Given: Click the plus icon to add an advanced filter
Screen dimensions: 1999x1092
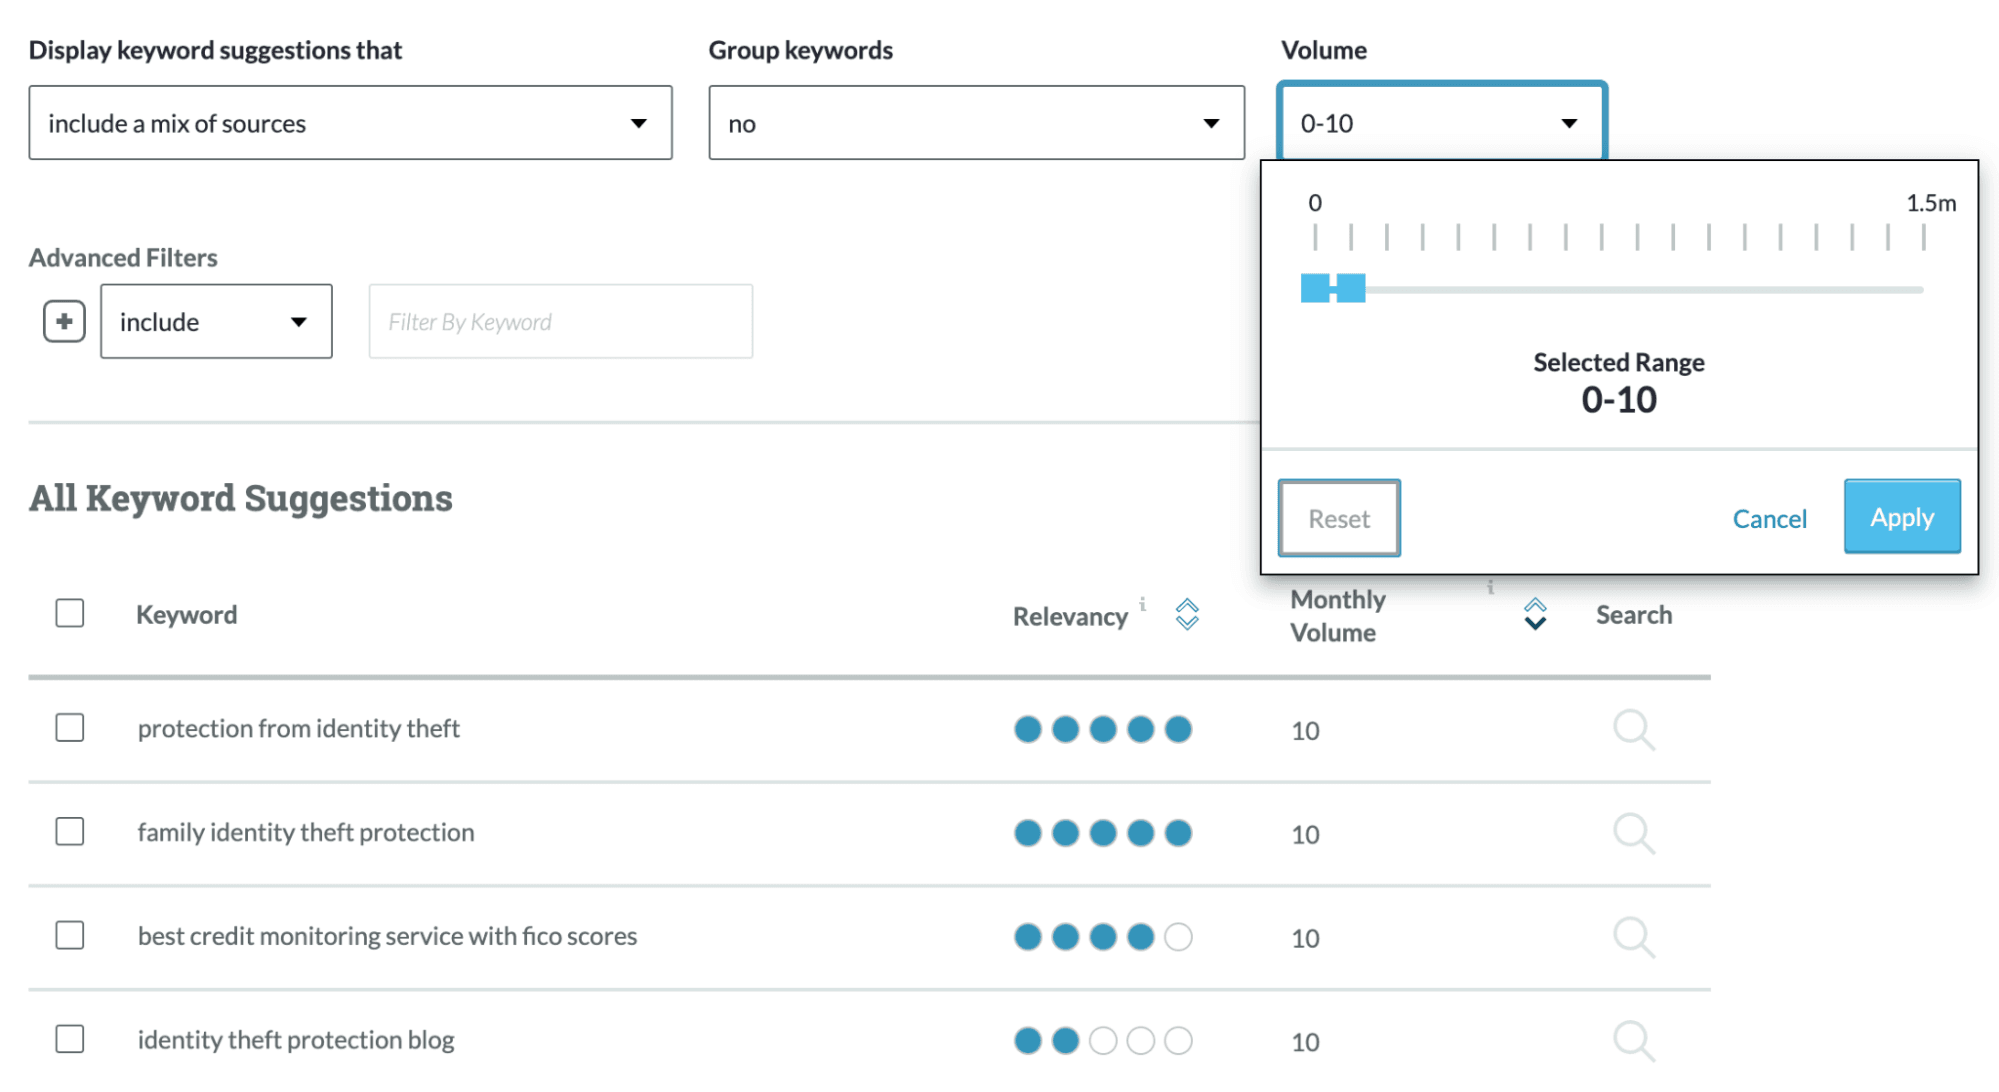Looking at the screenshot, I should coord(63,321).
